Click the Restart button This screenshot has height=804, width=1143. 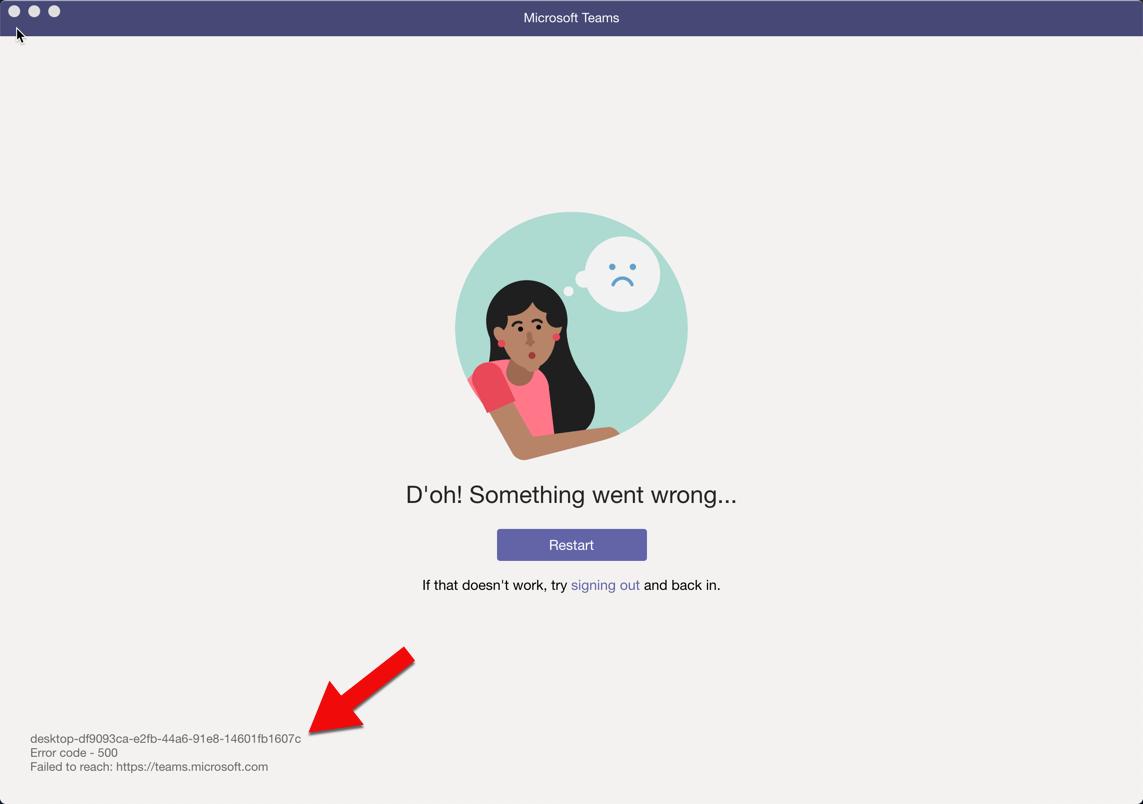572,545
